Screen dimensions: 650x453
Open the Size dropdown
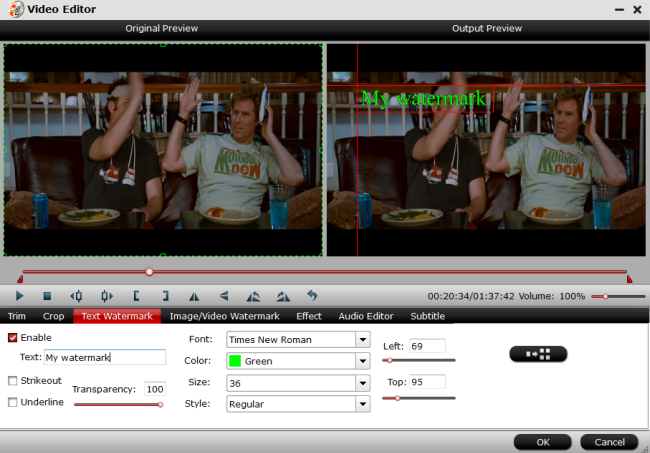click(x=363, y=383)
